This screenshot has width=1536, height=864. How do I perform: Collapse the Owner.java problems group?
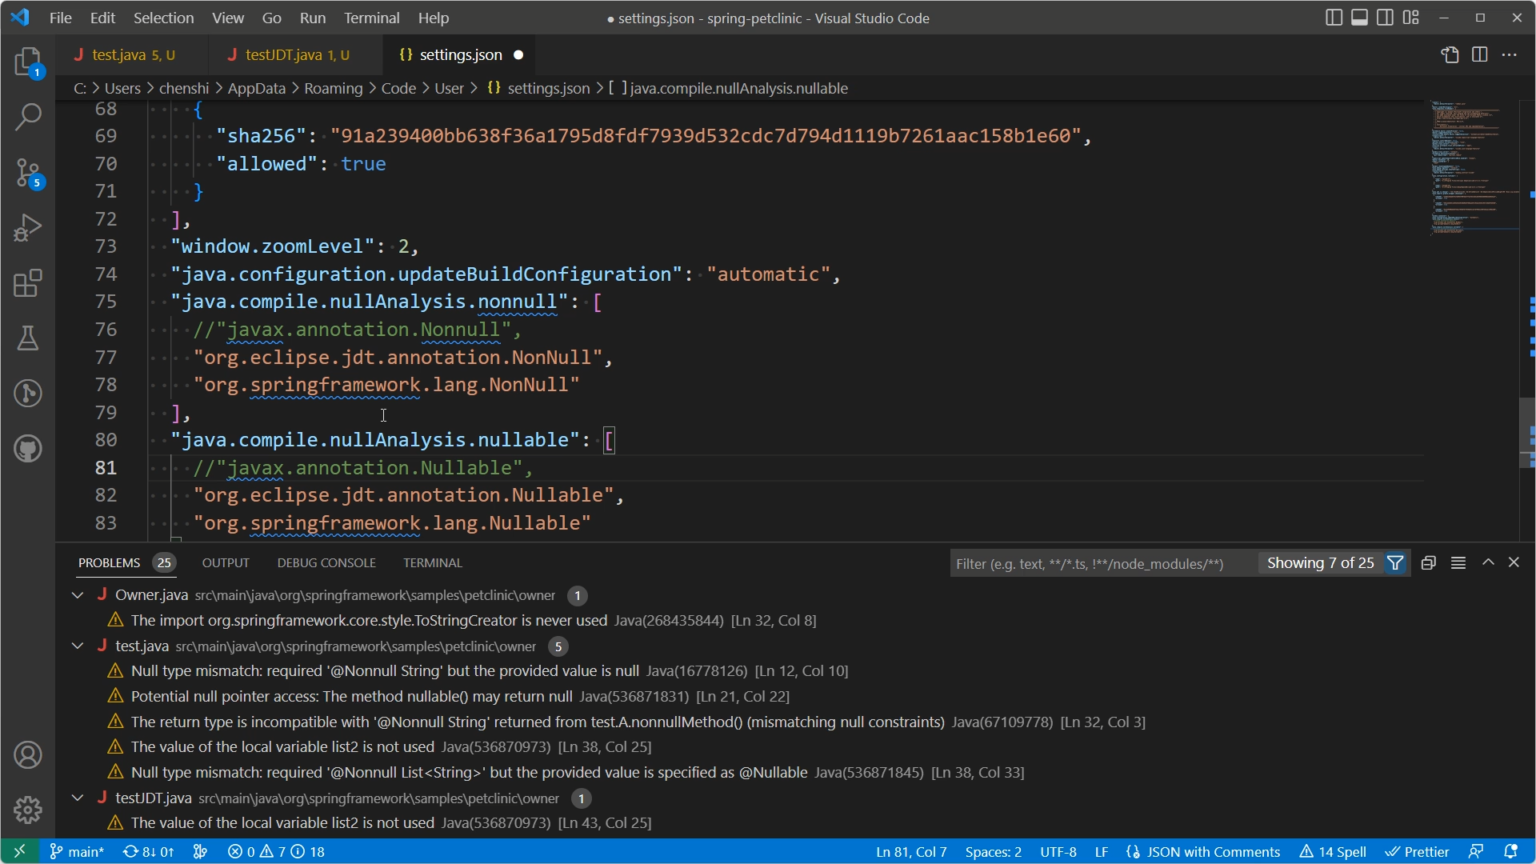[x=77, y=595]
